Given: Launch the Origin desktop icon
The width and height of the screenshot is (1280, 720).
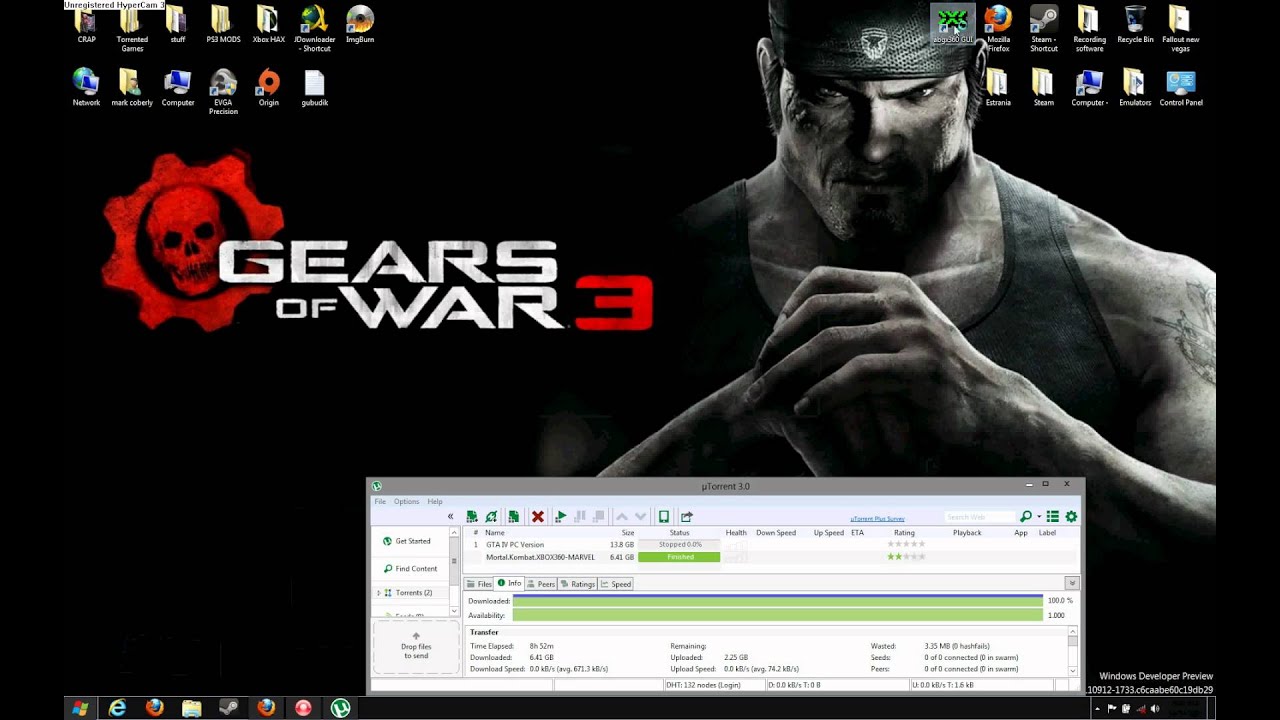Looking at the screenshot, I should [268, 88].
